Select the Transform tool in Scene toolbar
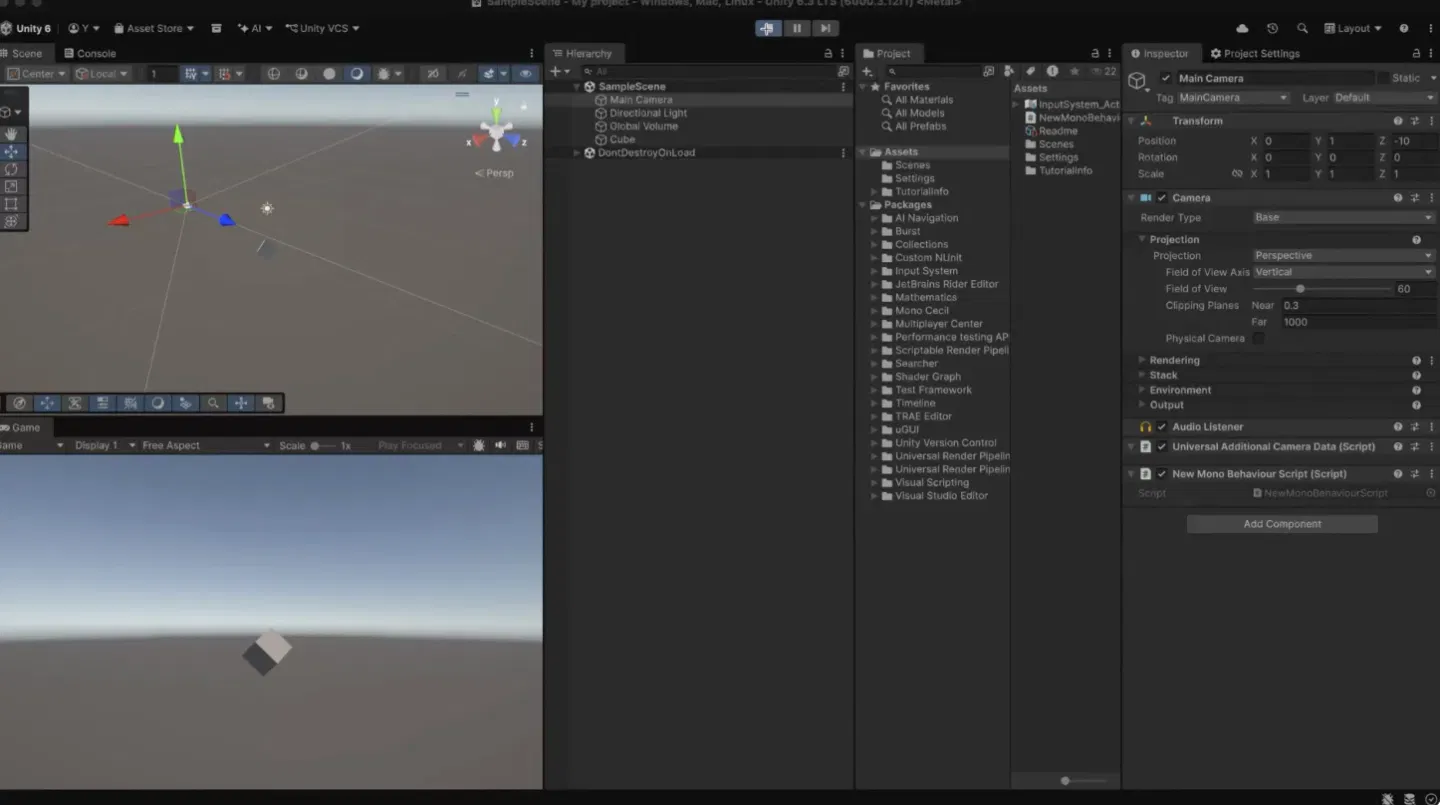 [12, 221]
